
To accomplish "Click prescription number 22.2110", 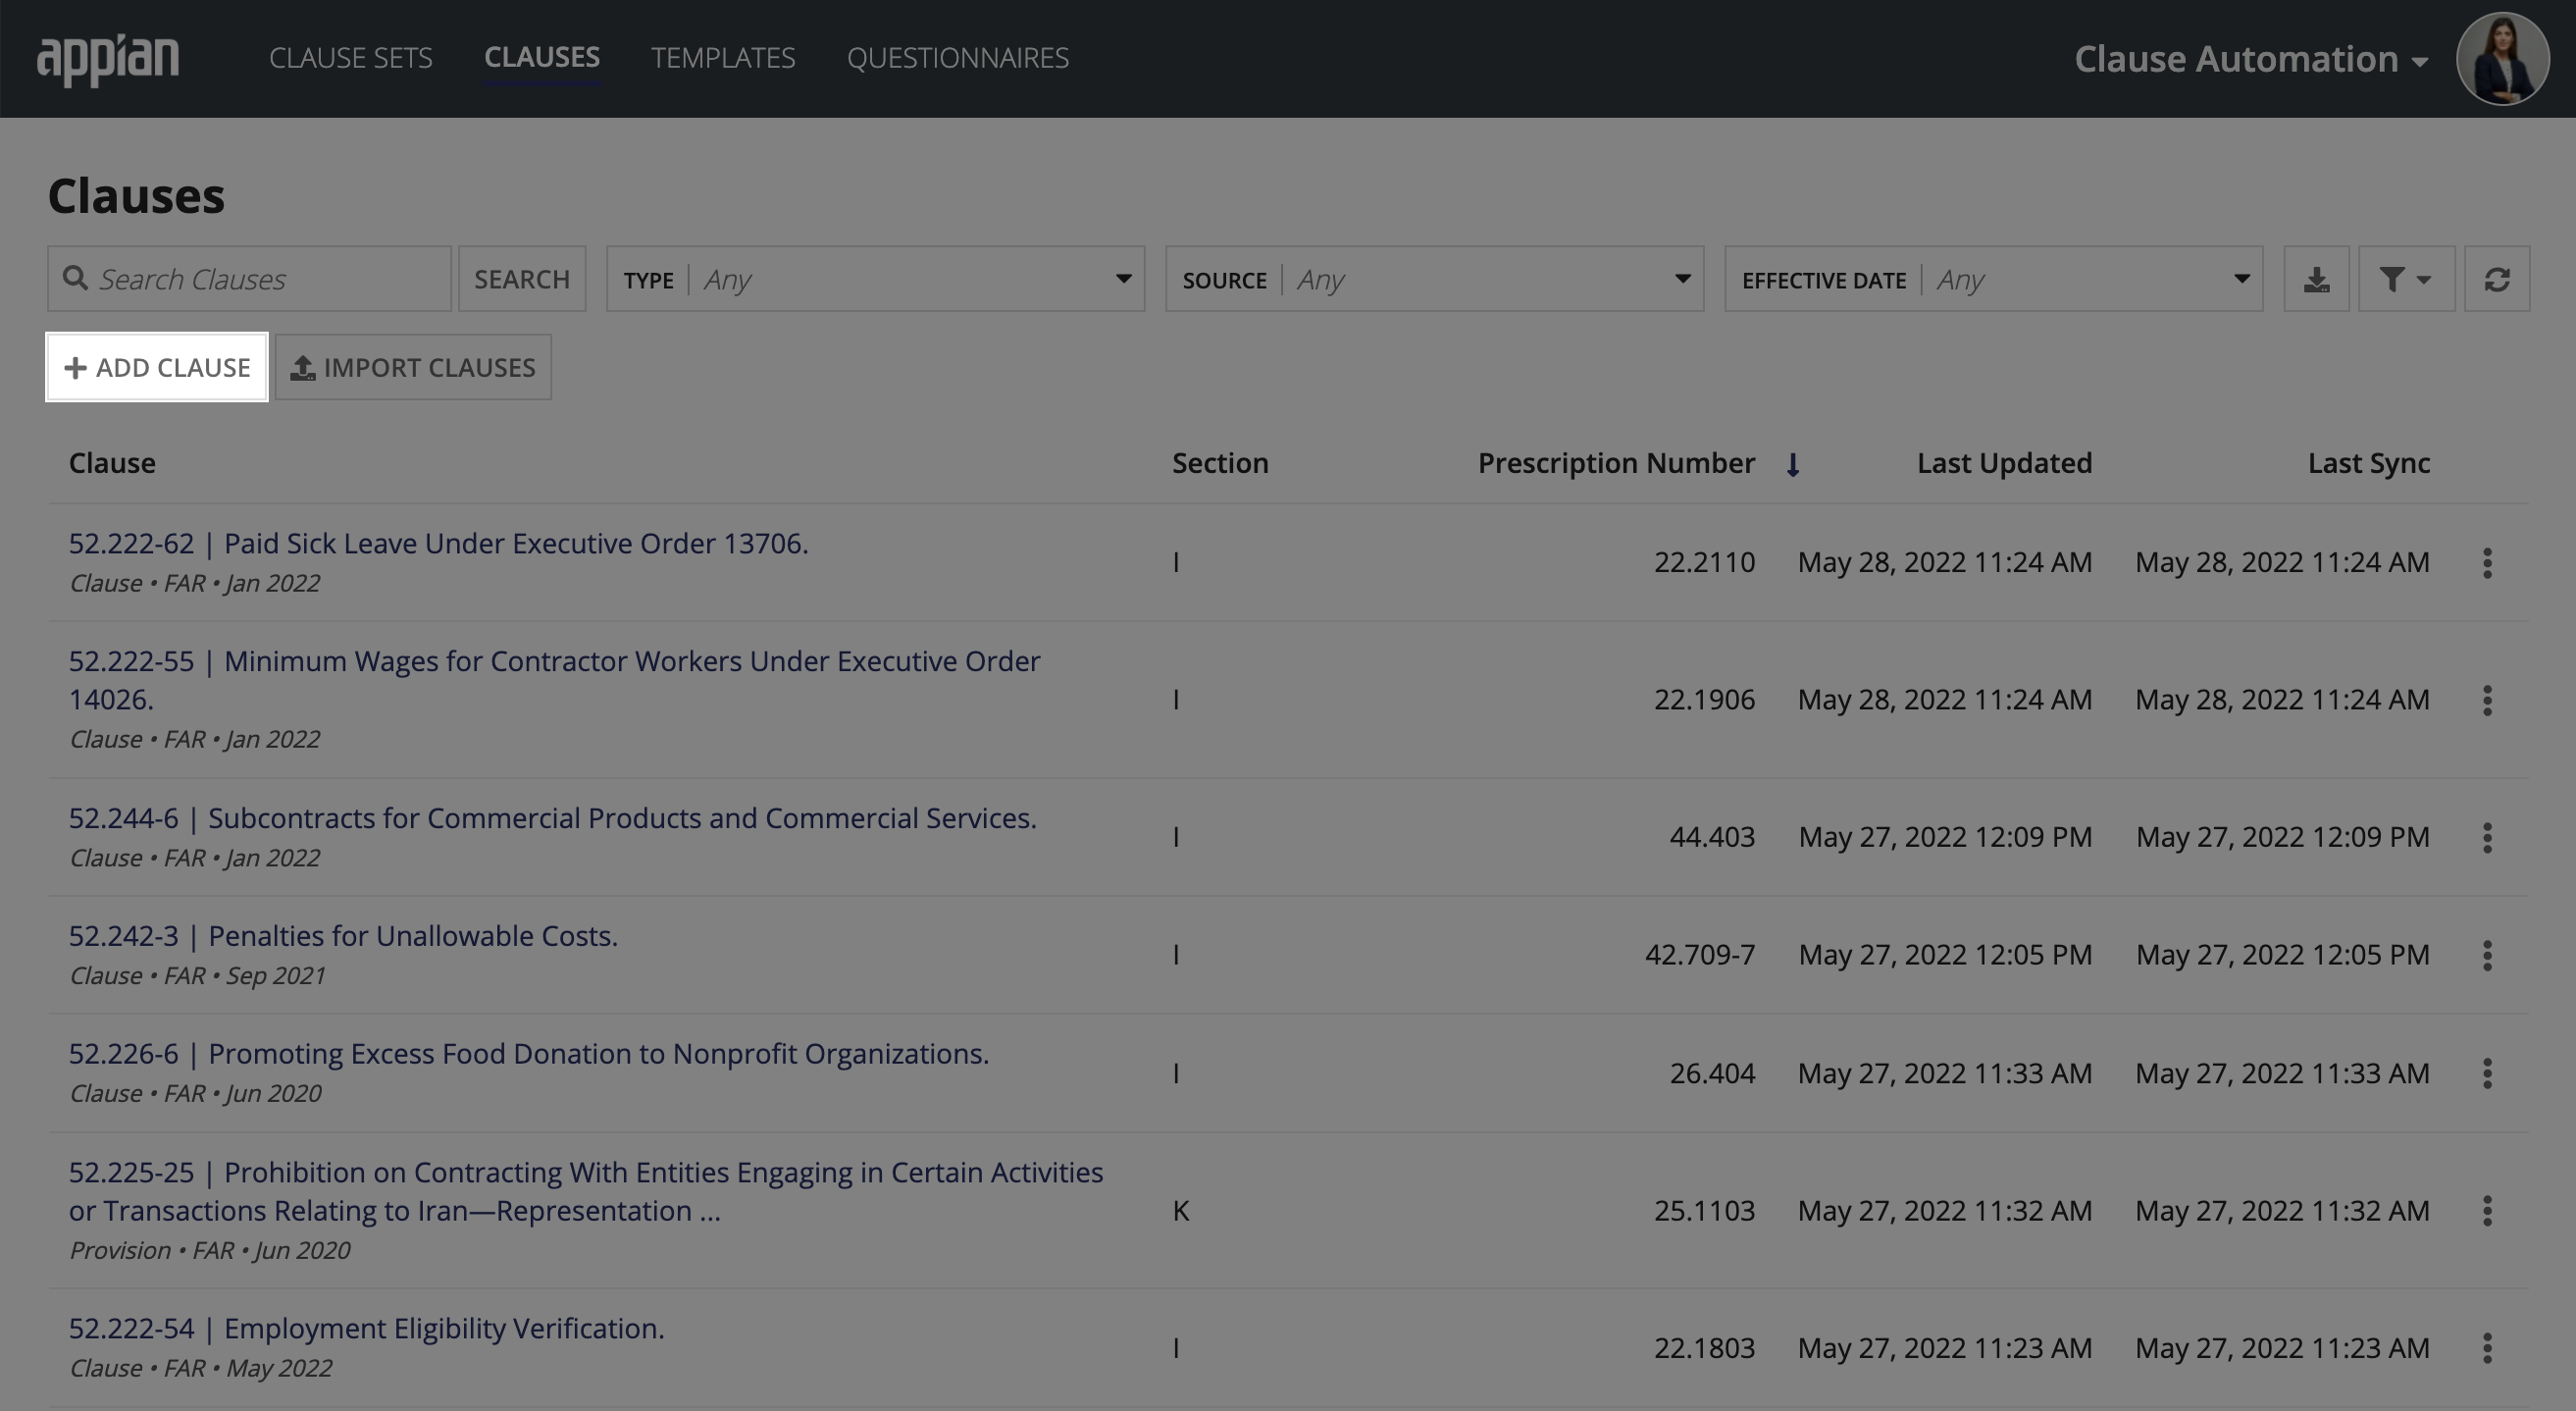I will [x=1704, y=563].
